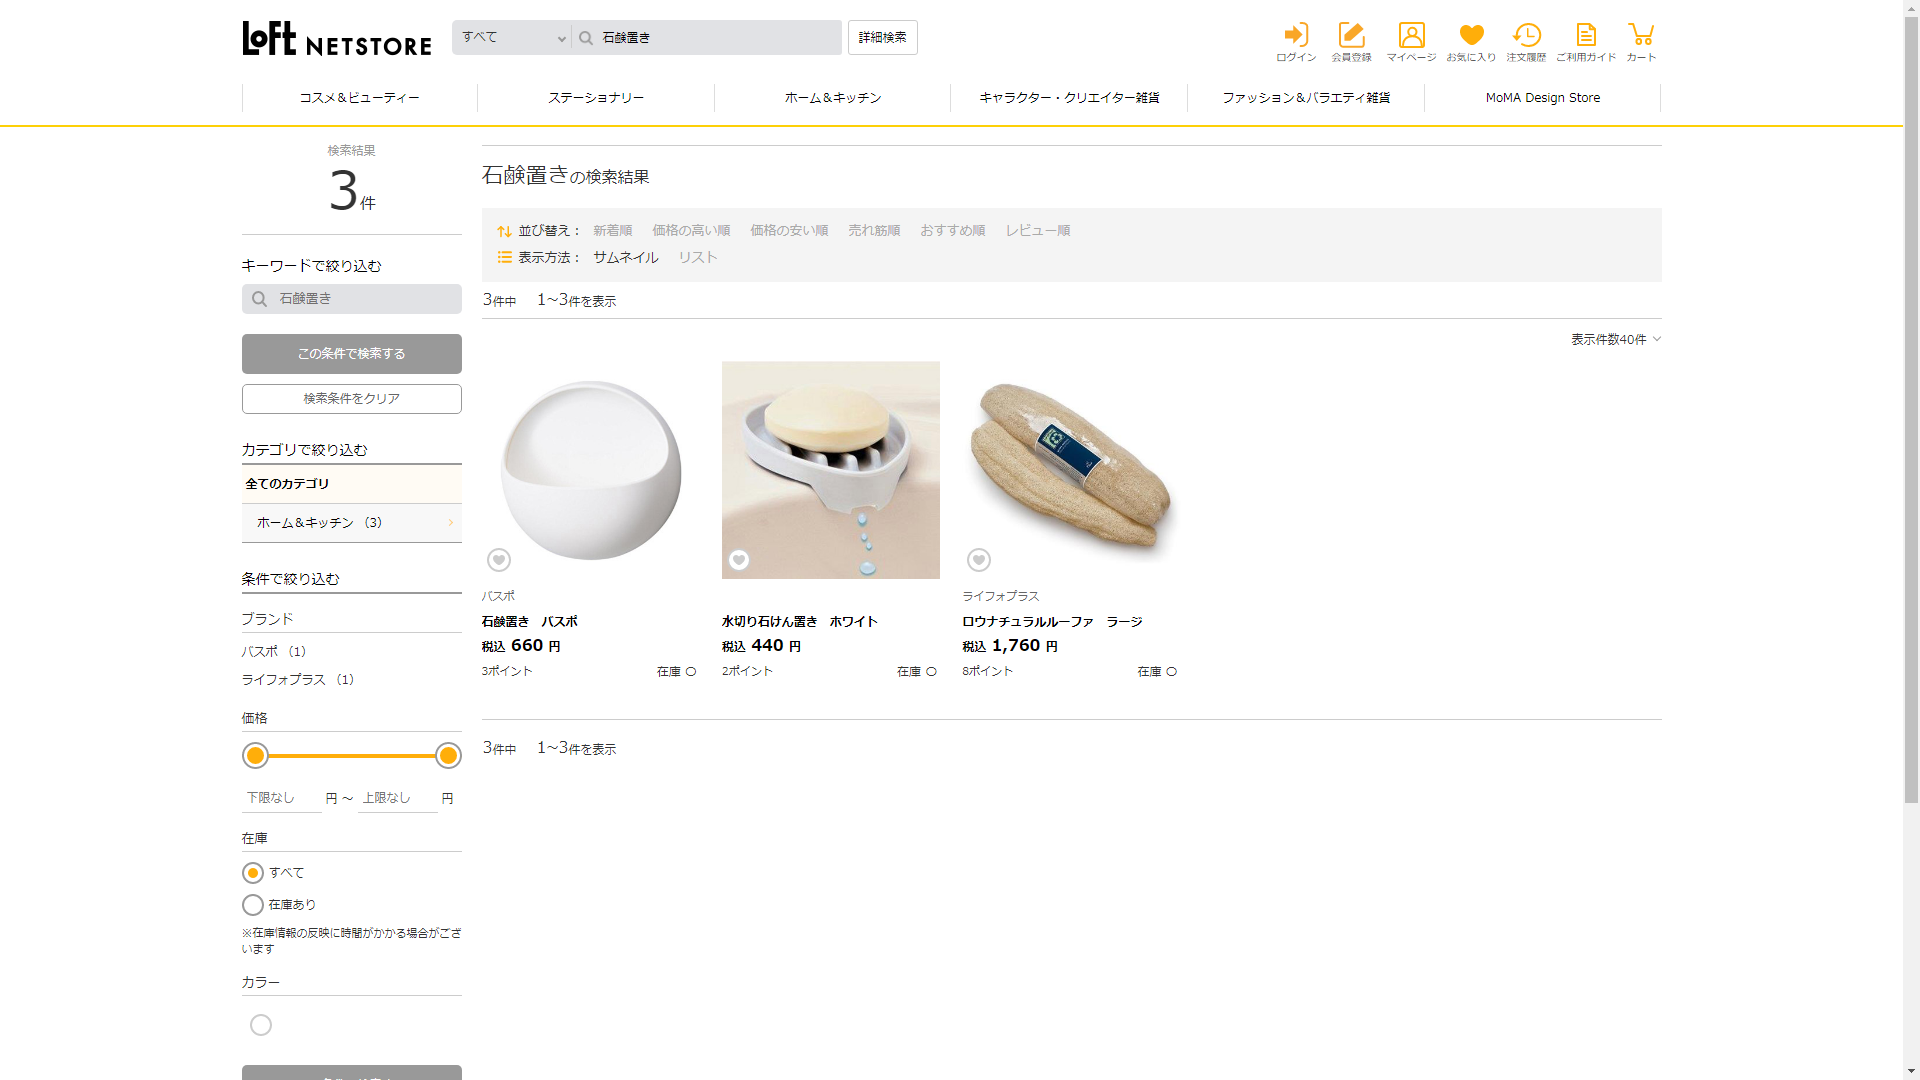The height and width of the screenshot is (1080, 1920).
Task: Favorite the バスポ soap dish heart icon
Action: (x=499, y=560)
